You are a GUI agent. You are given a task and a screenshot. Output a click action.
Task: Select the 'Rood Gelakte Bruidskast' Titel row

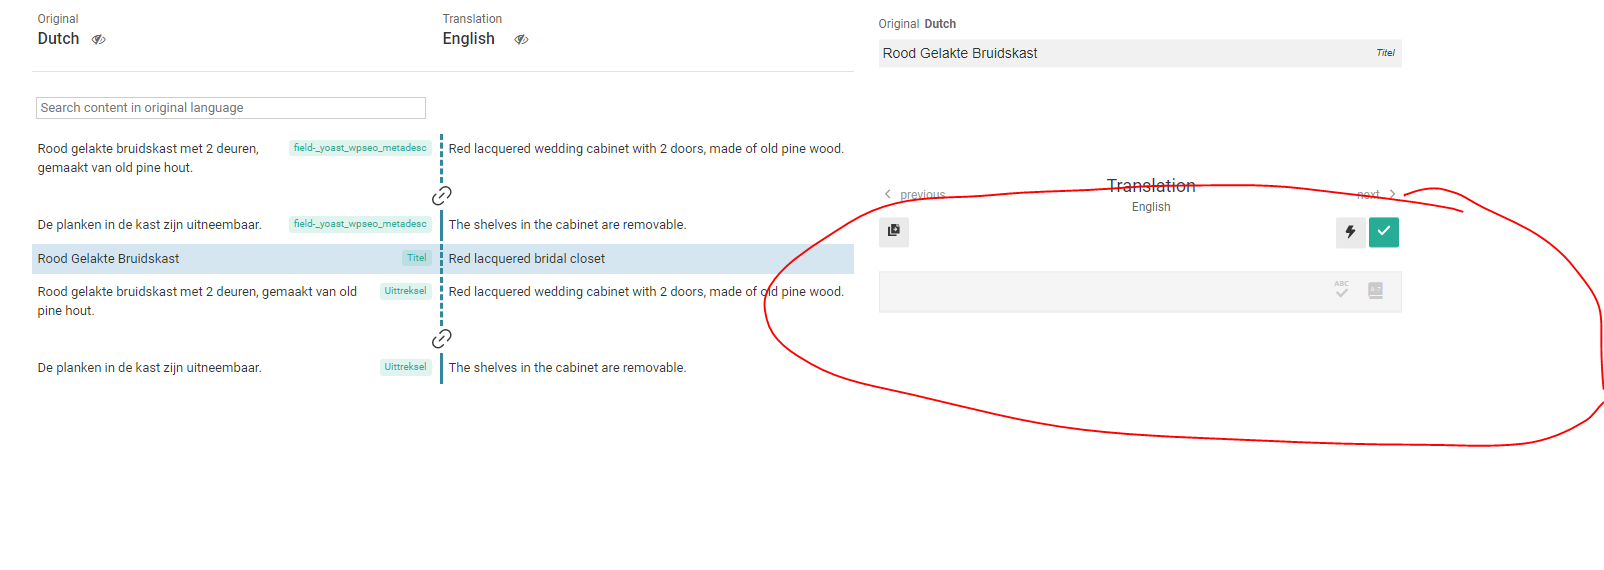pyautogui.click(x=232, y=259)
